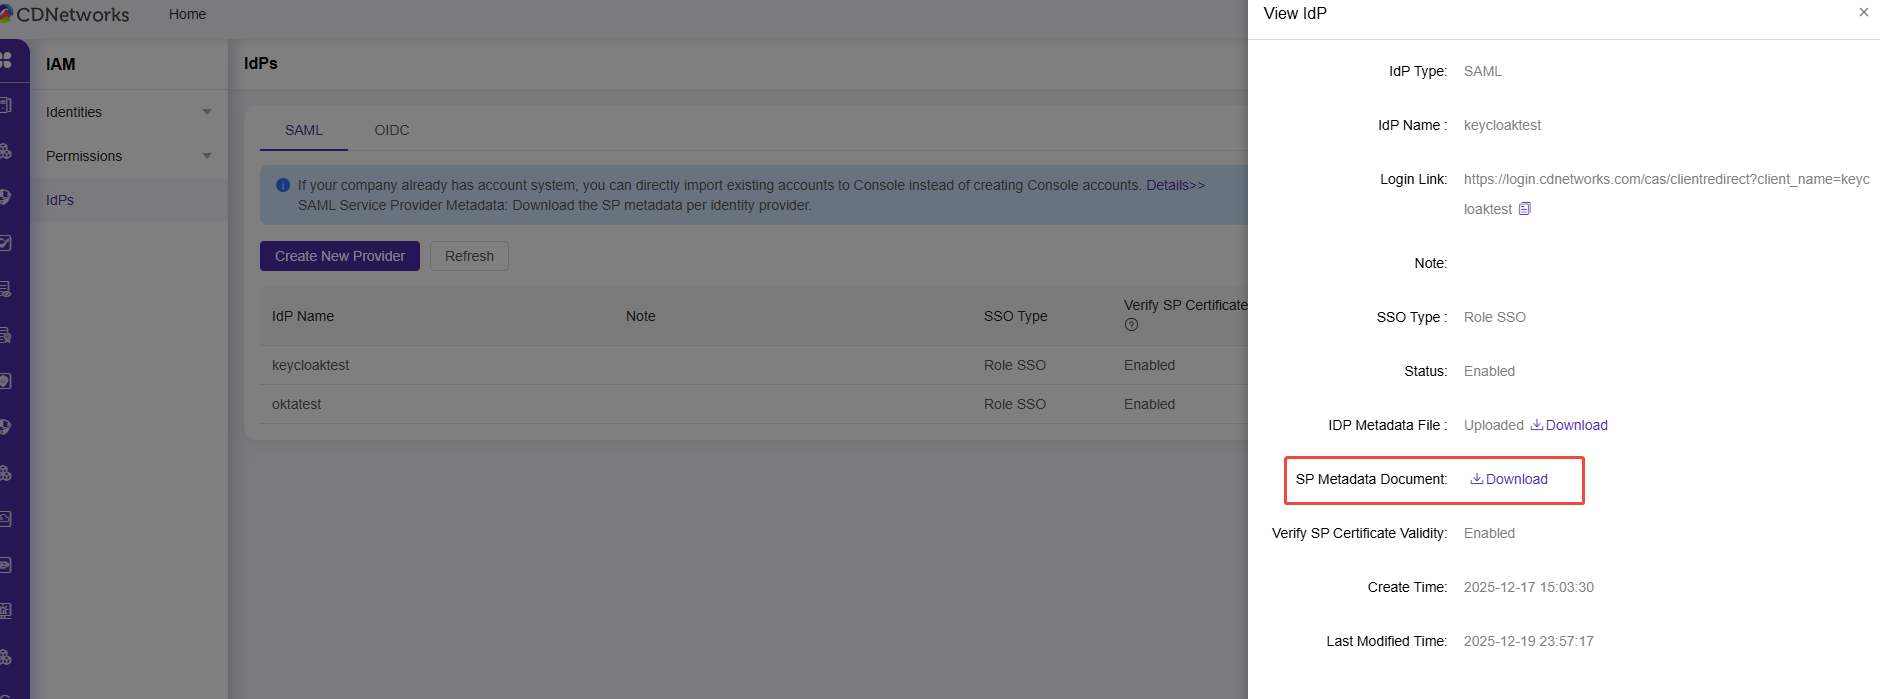Expand the Identities menu arrow
Screen dimensions: 1880x699
click(x=207, y=112)
